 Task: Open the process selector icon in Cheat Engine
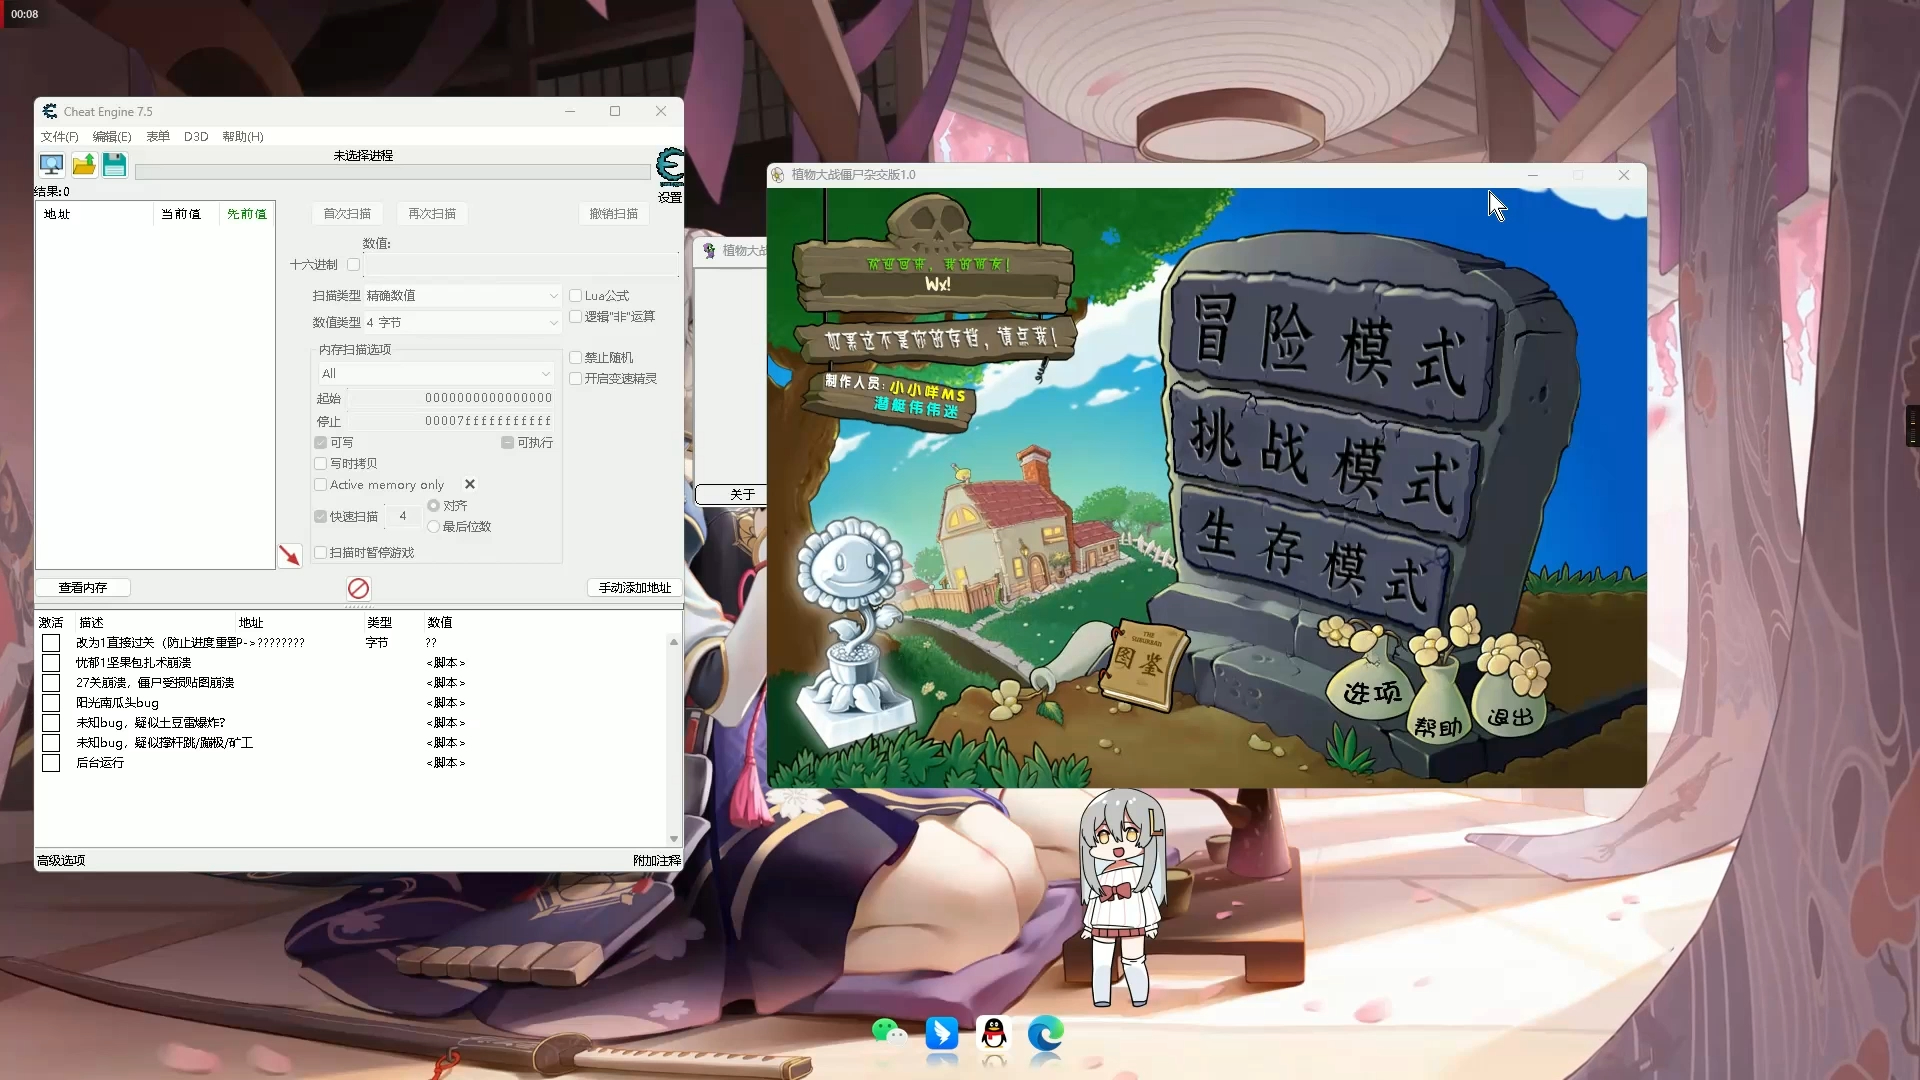51,165
